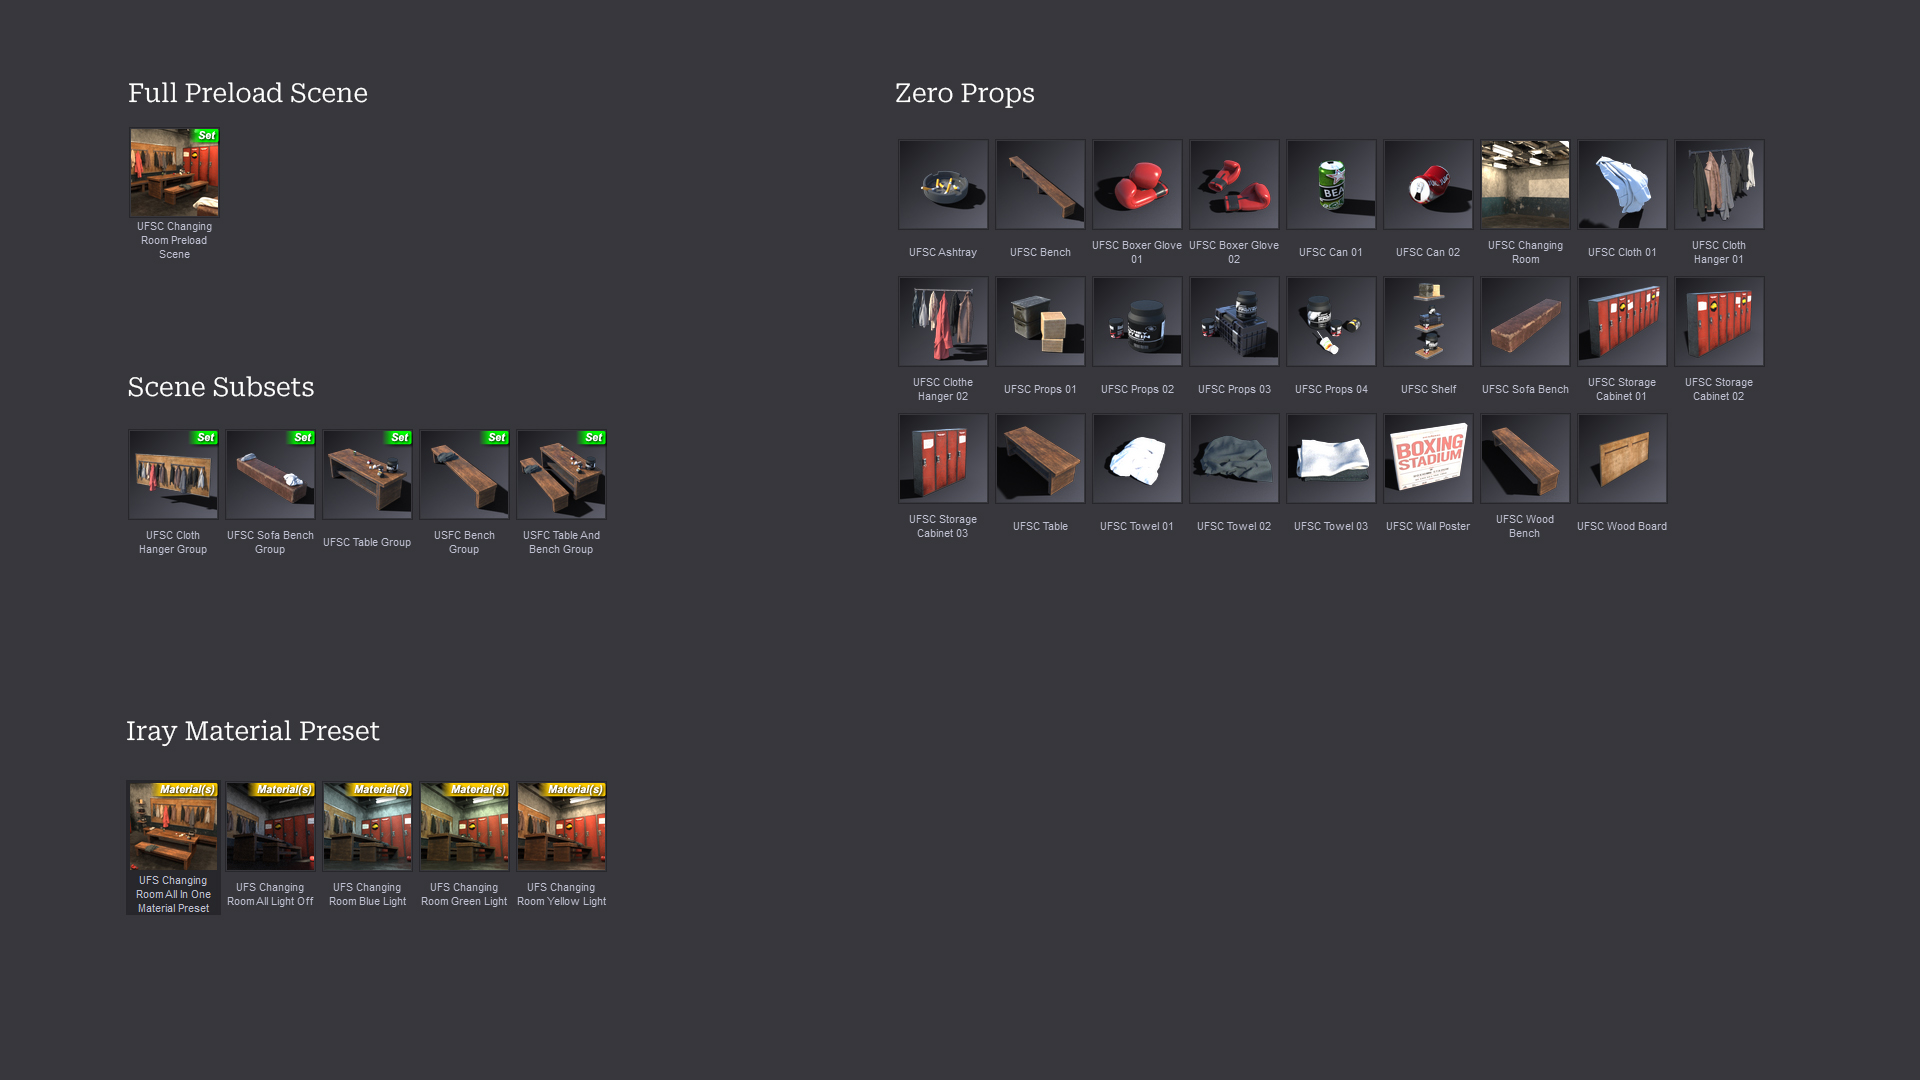Click the UFSC Shelf prop icon
This screenshot has width=1920, height=1080.
pyautogui.click(x=1427, y=321)
